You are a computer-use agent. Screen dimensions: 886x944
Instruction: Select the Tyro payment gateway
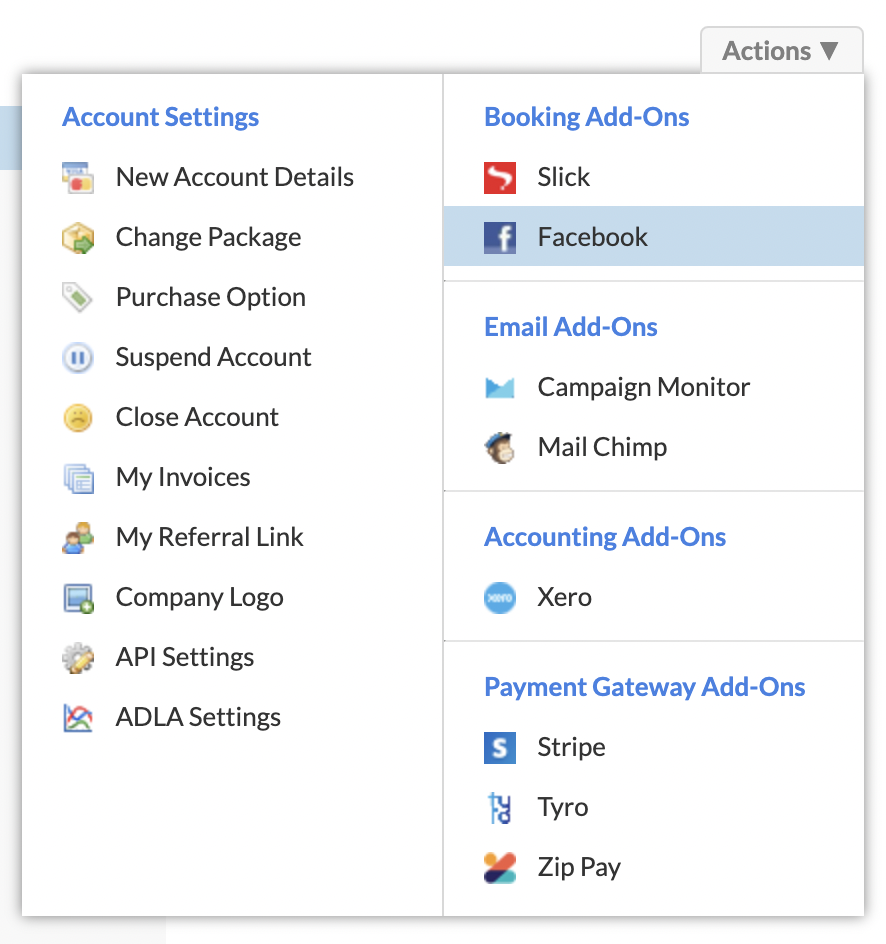click(654, 808)
